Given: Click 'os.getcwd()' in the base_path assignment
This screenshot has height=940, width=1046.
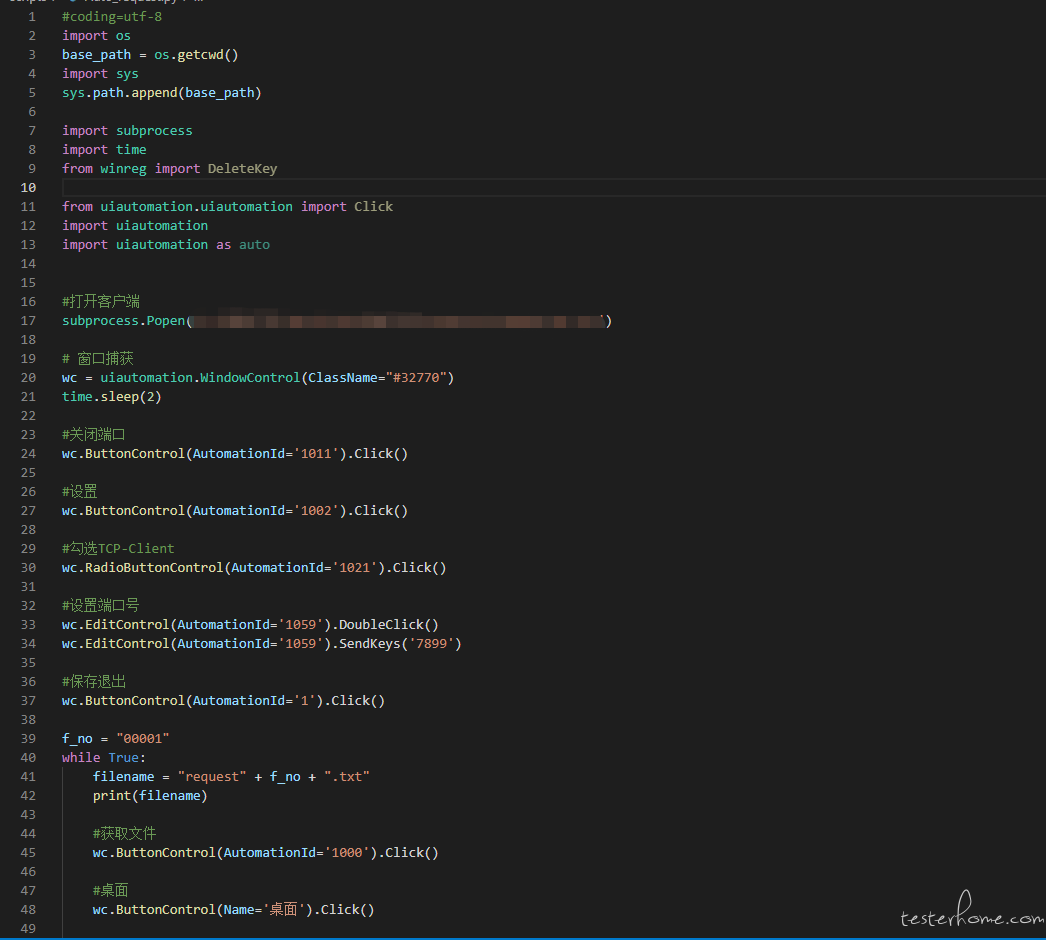Looking at the screenshot, I should click(x=196, y=55).
